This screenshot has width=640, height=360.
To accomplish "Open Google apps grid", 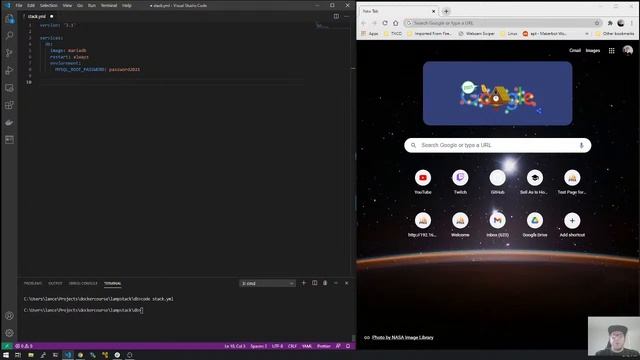I will [611, 51].
